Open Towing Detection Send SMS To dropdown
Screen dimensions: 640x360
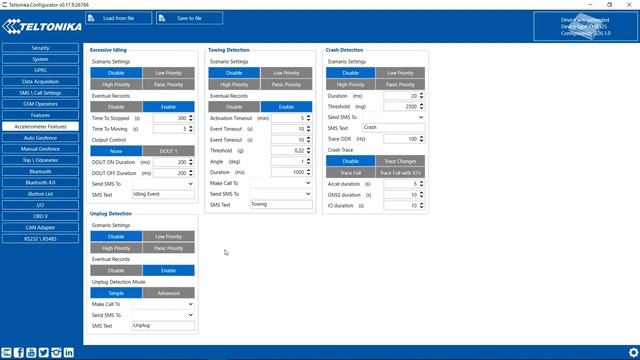pyautogui.click(x=281, y=194)
